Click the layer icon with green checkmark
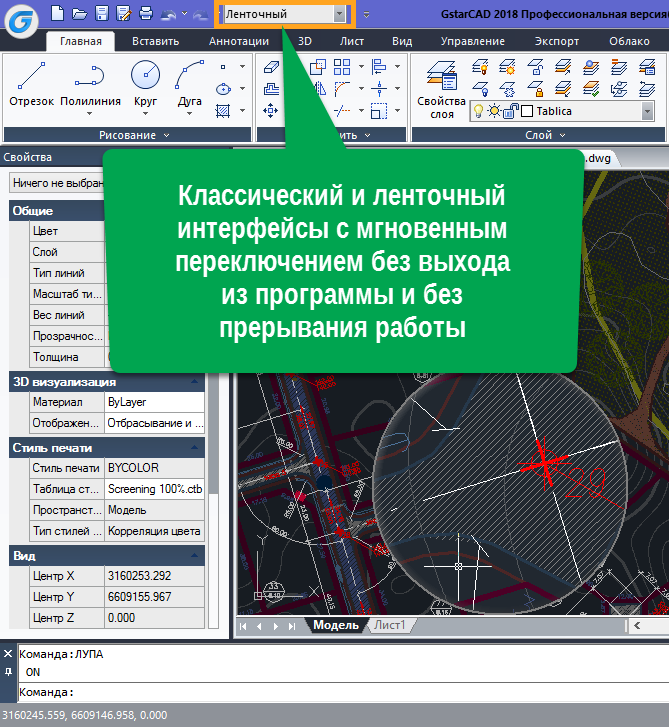The image size is (669, 727). click(591, 89)
